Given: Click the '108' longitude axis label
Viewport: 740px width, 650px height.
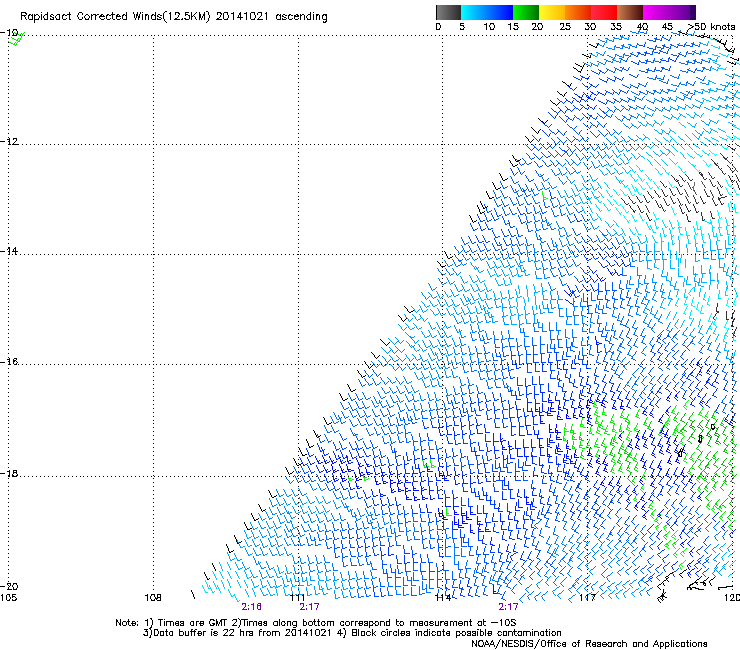Looking at the screenshot, I should 153,598.
